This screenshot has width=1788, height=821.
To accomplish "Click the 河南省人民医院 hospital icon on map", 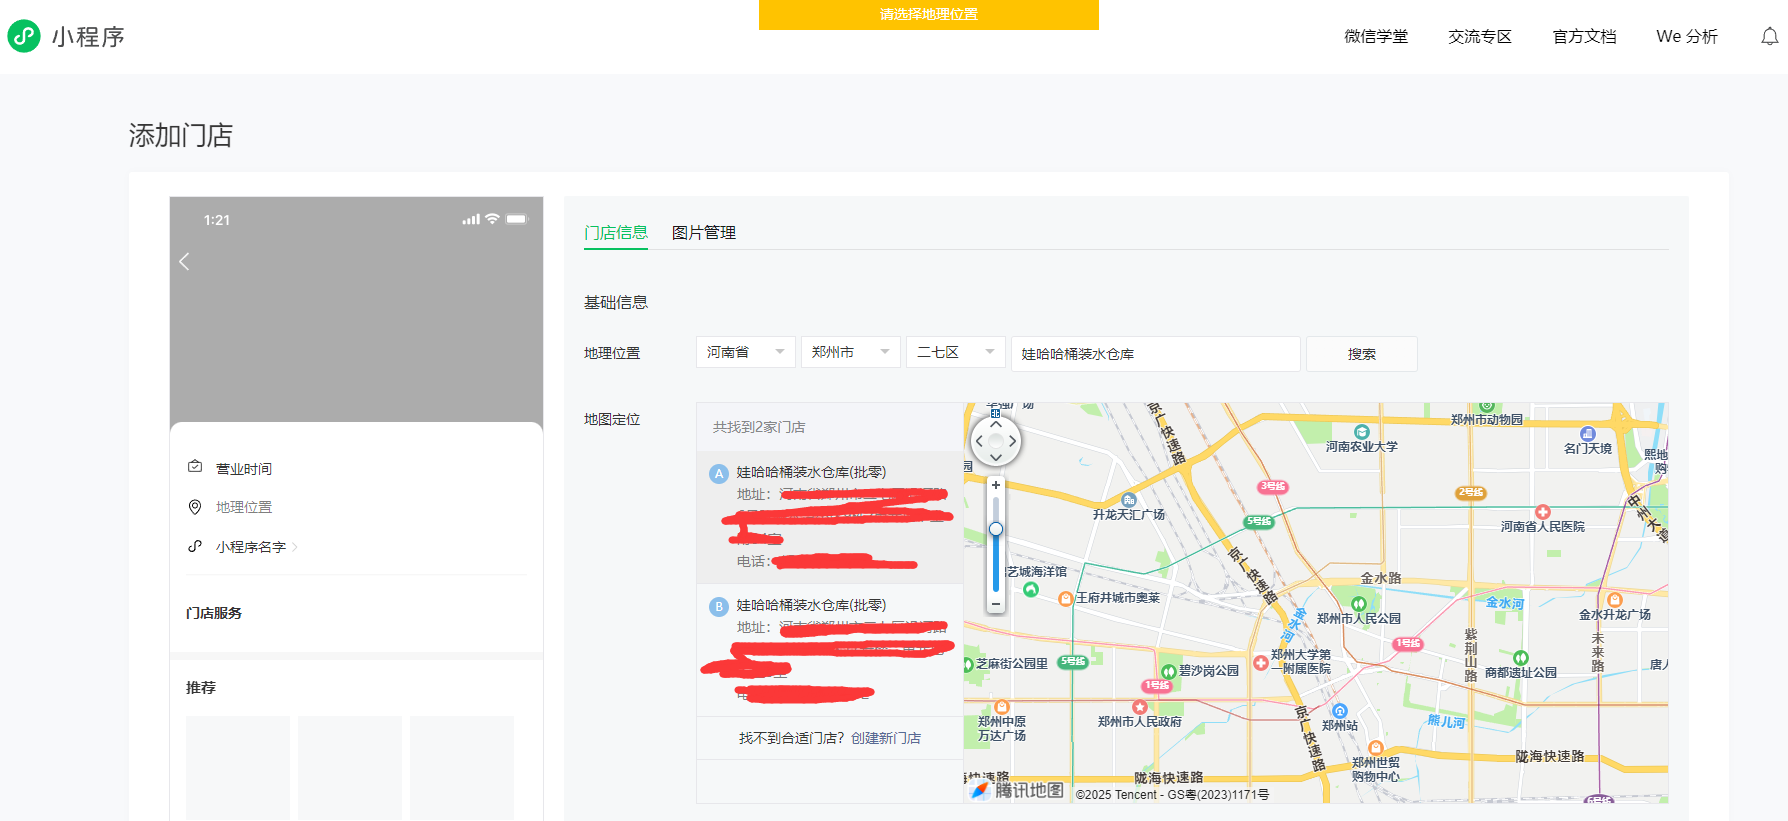I will pyautogui.click(x=1542, y=512).
